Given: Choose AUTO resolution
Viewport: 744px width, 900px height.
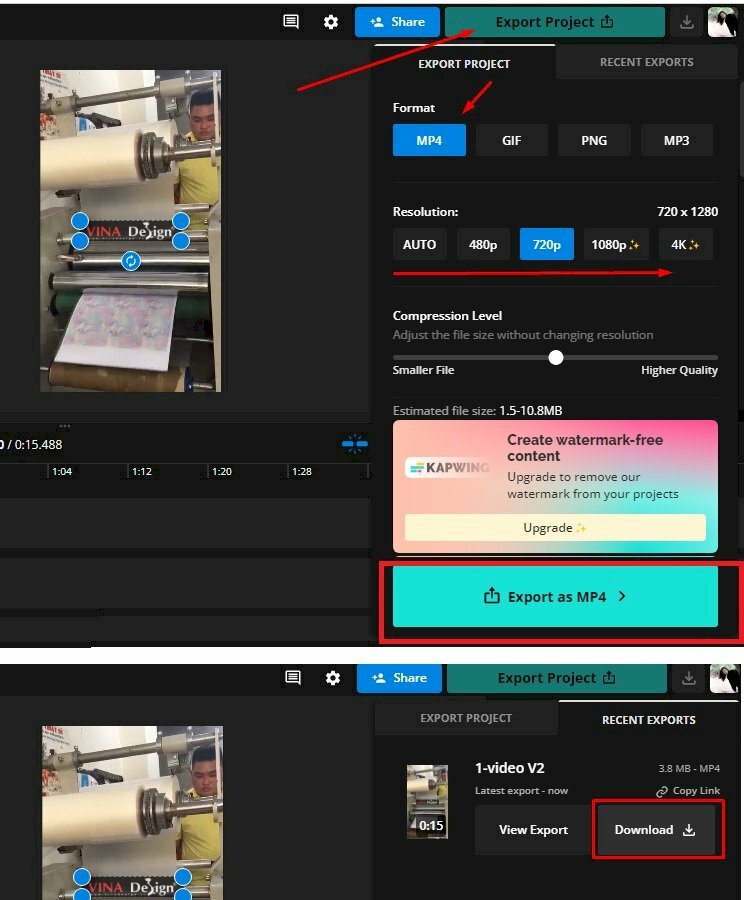Looking at the screenshot, I should 420,245.
